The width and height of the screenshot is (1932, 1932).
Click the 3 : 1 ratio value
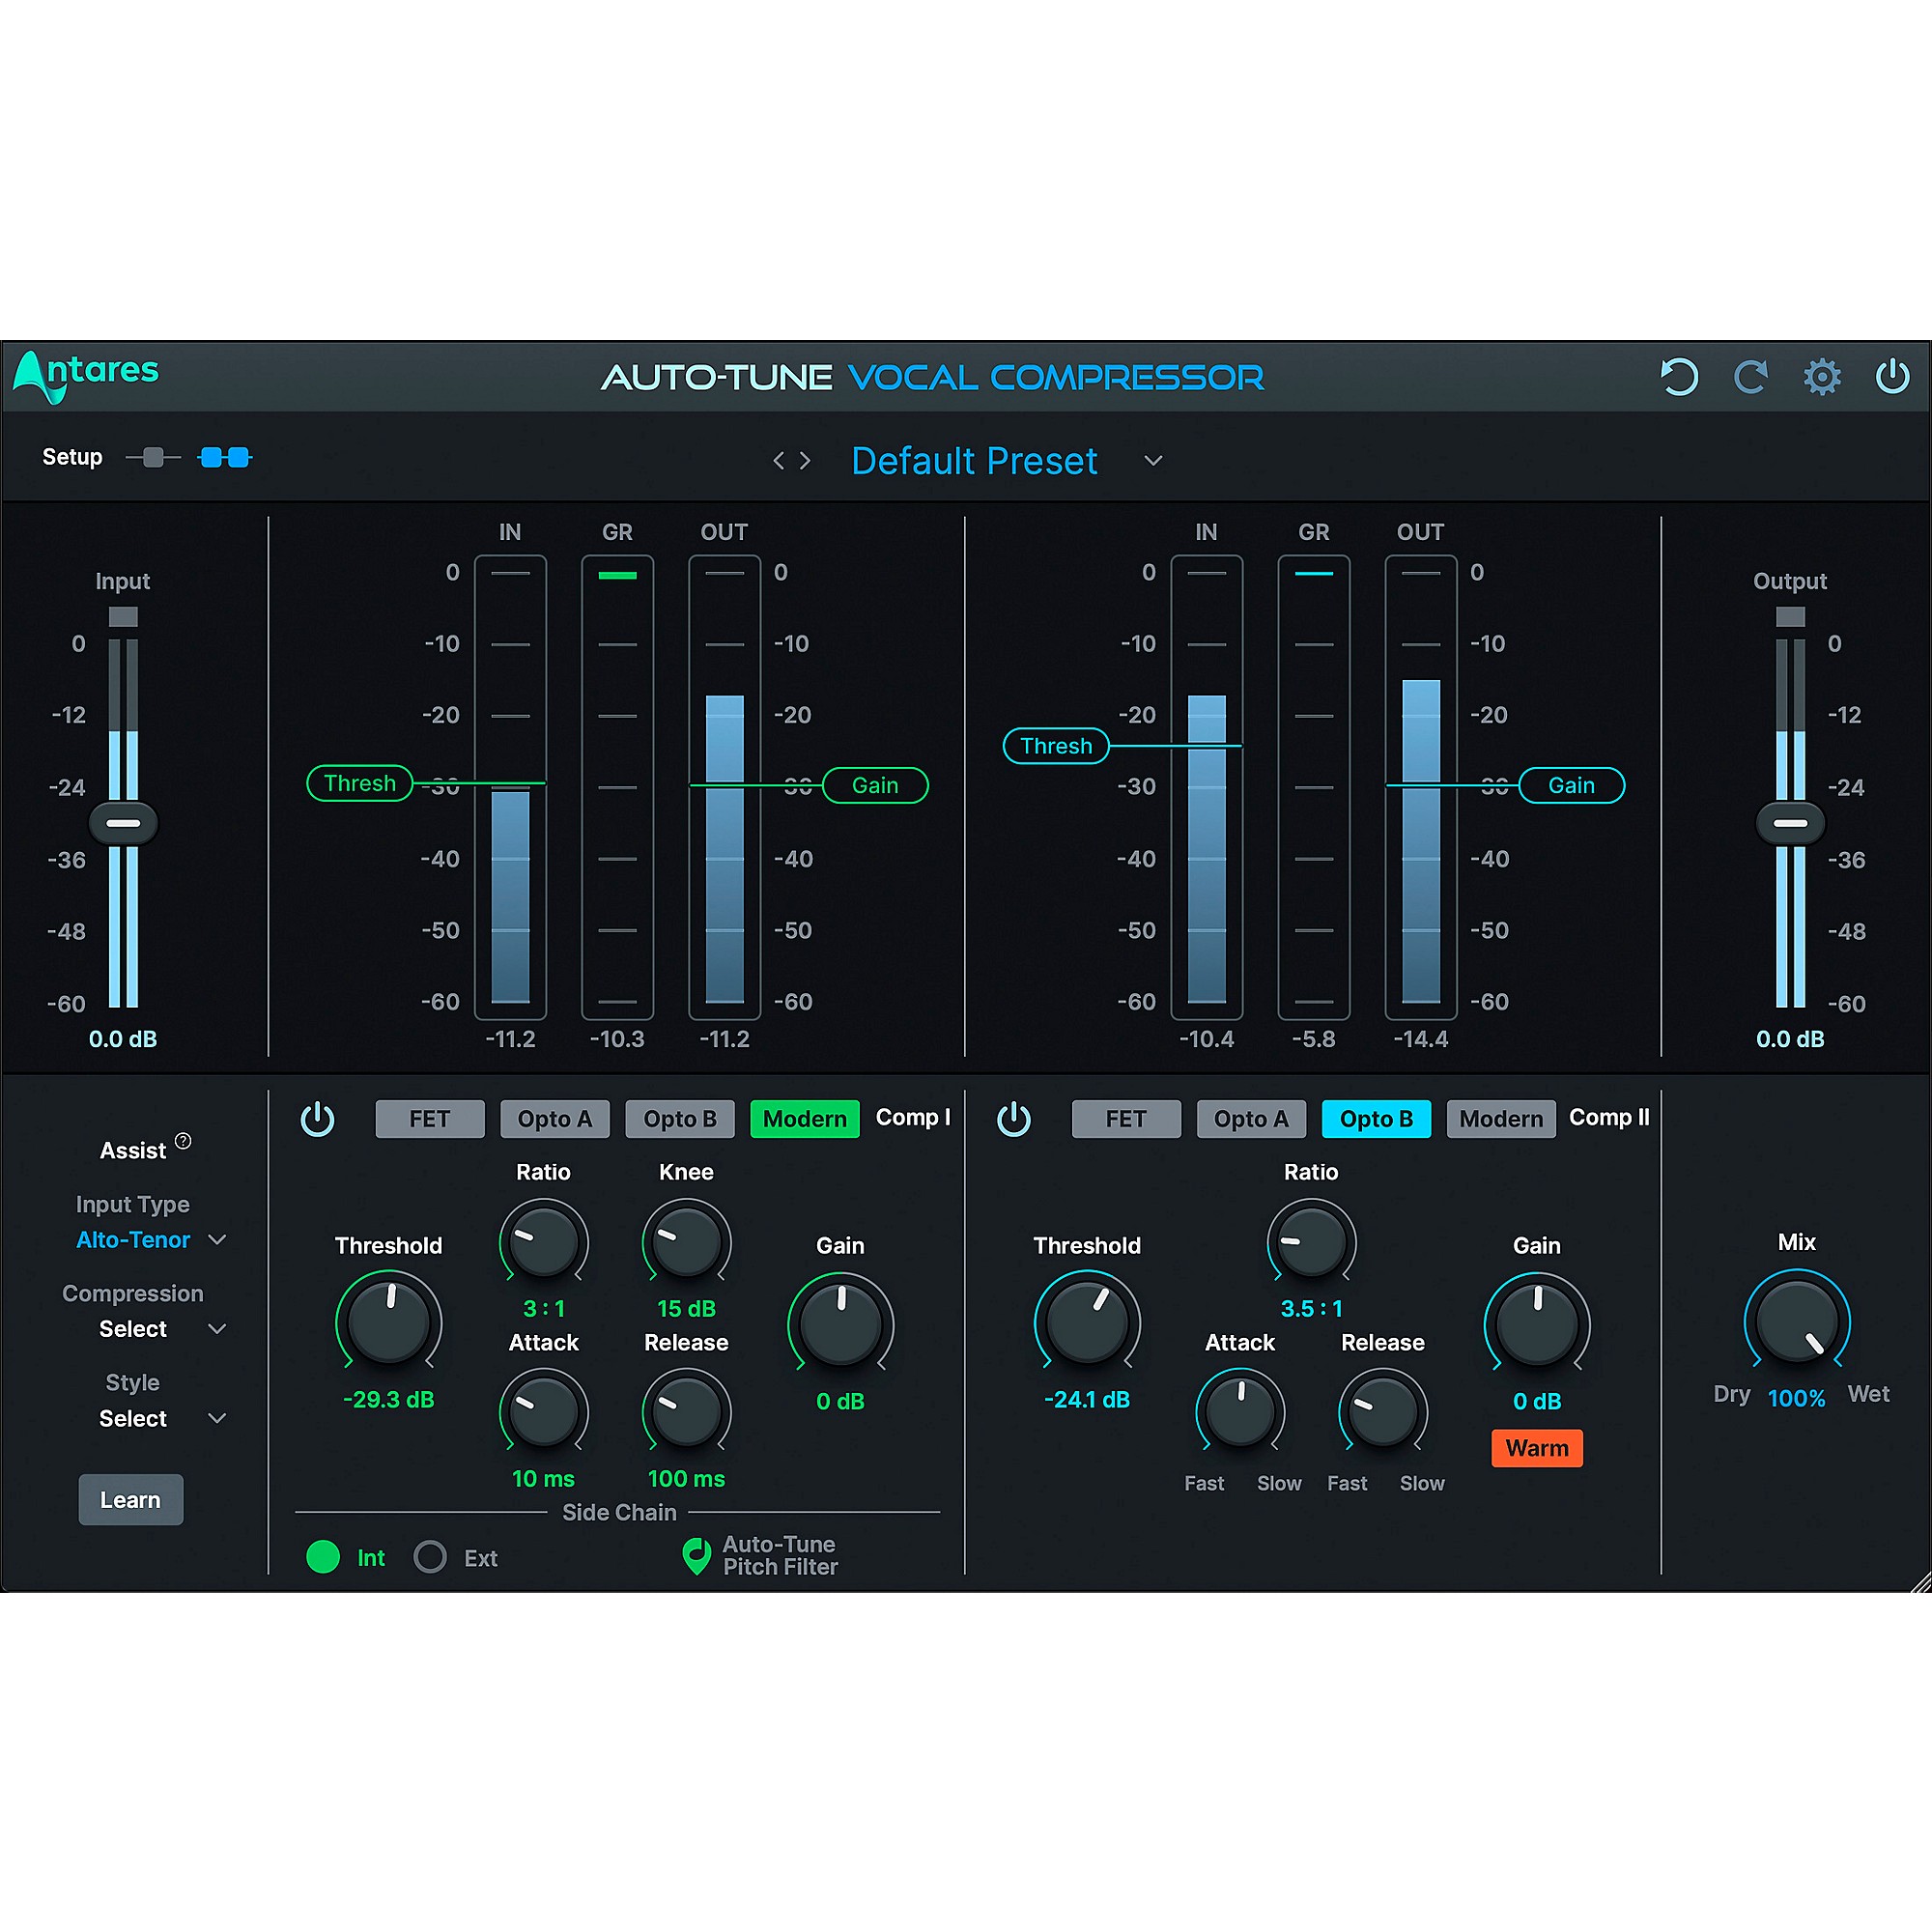coord(544,1309)
